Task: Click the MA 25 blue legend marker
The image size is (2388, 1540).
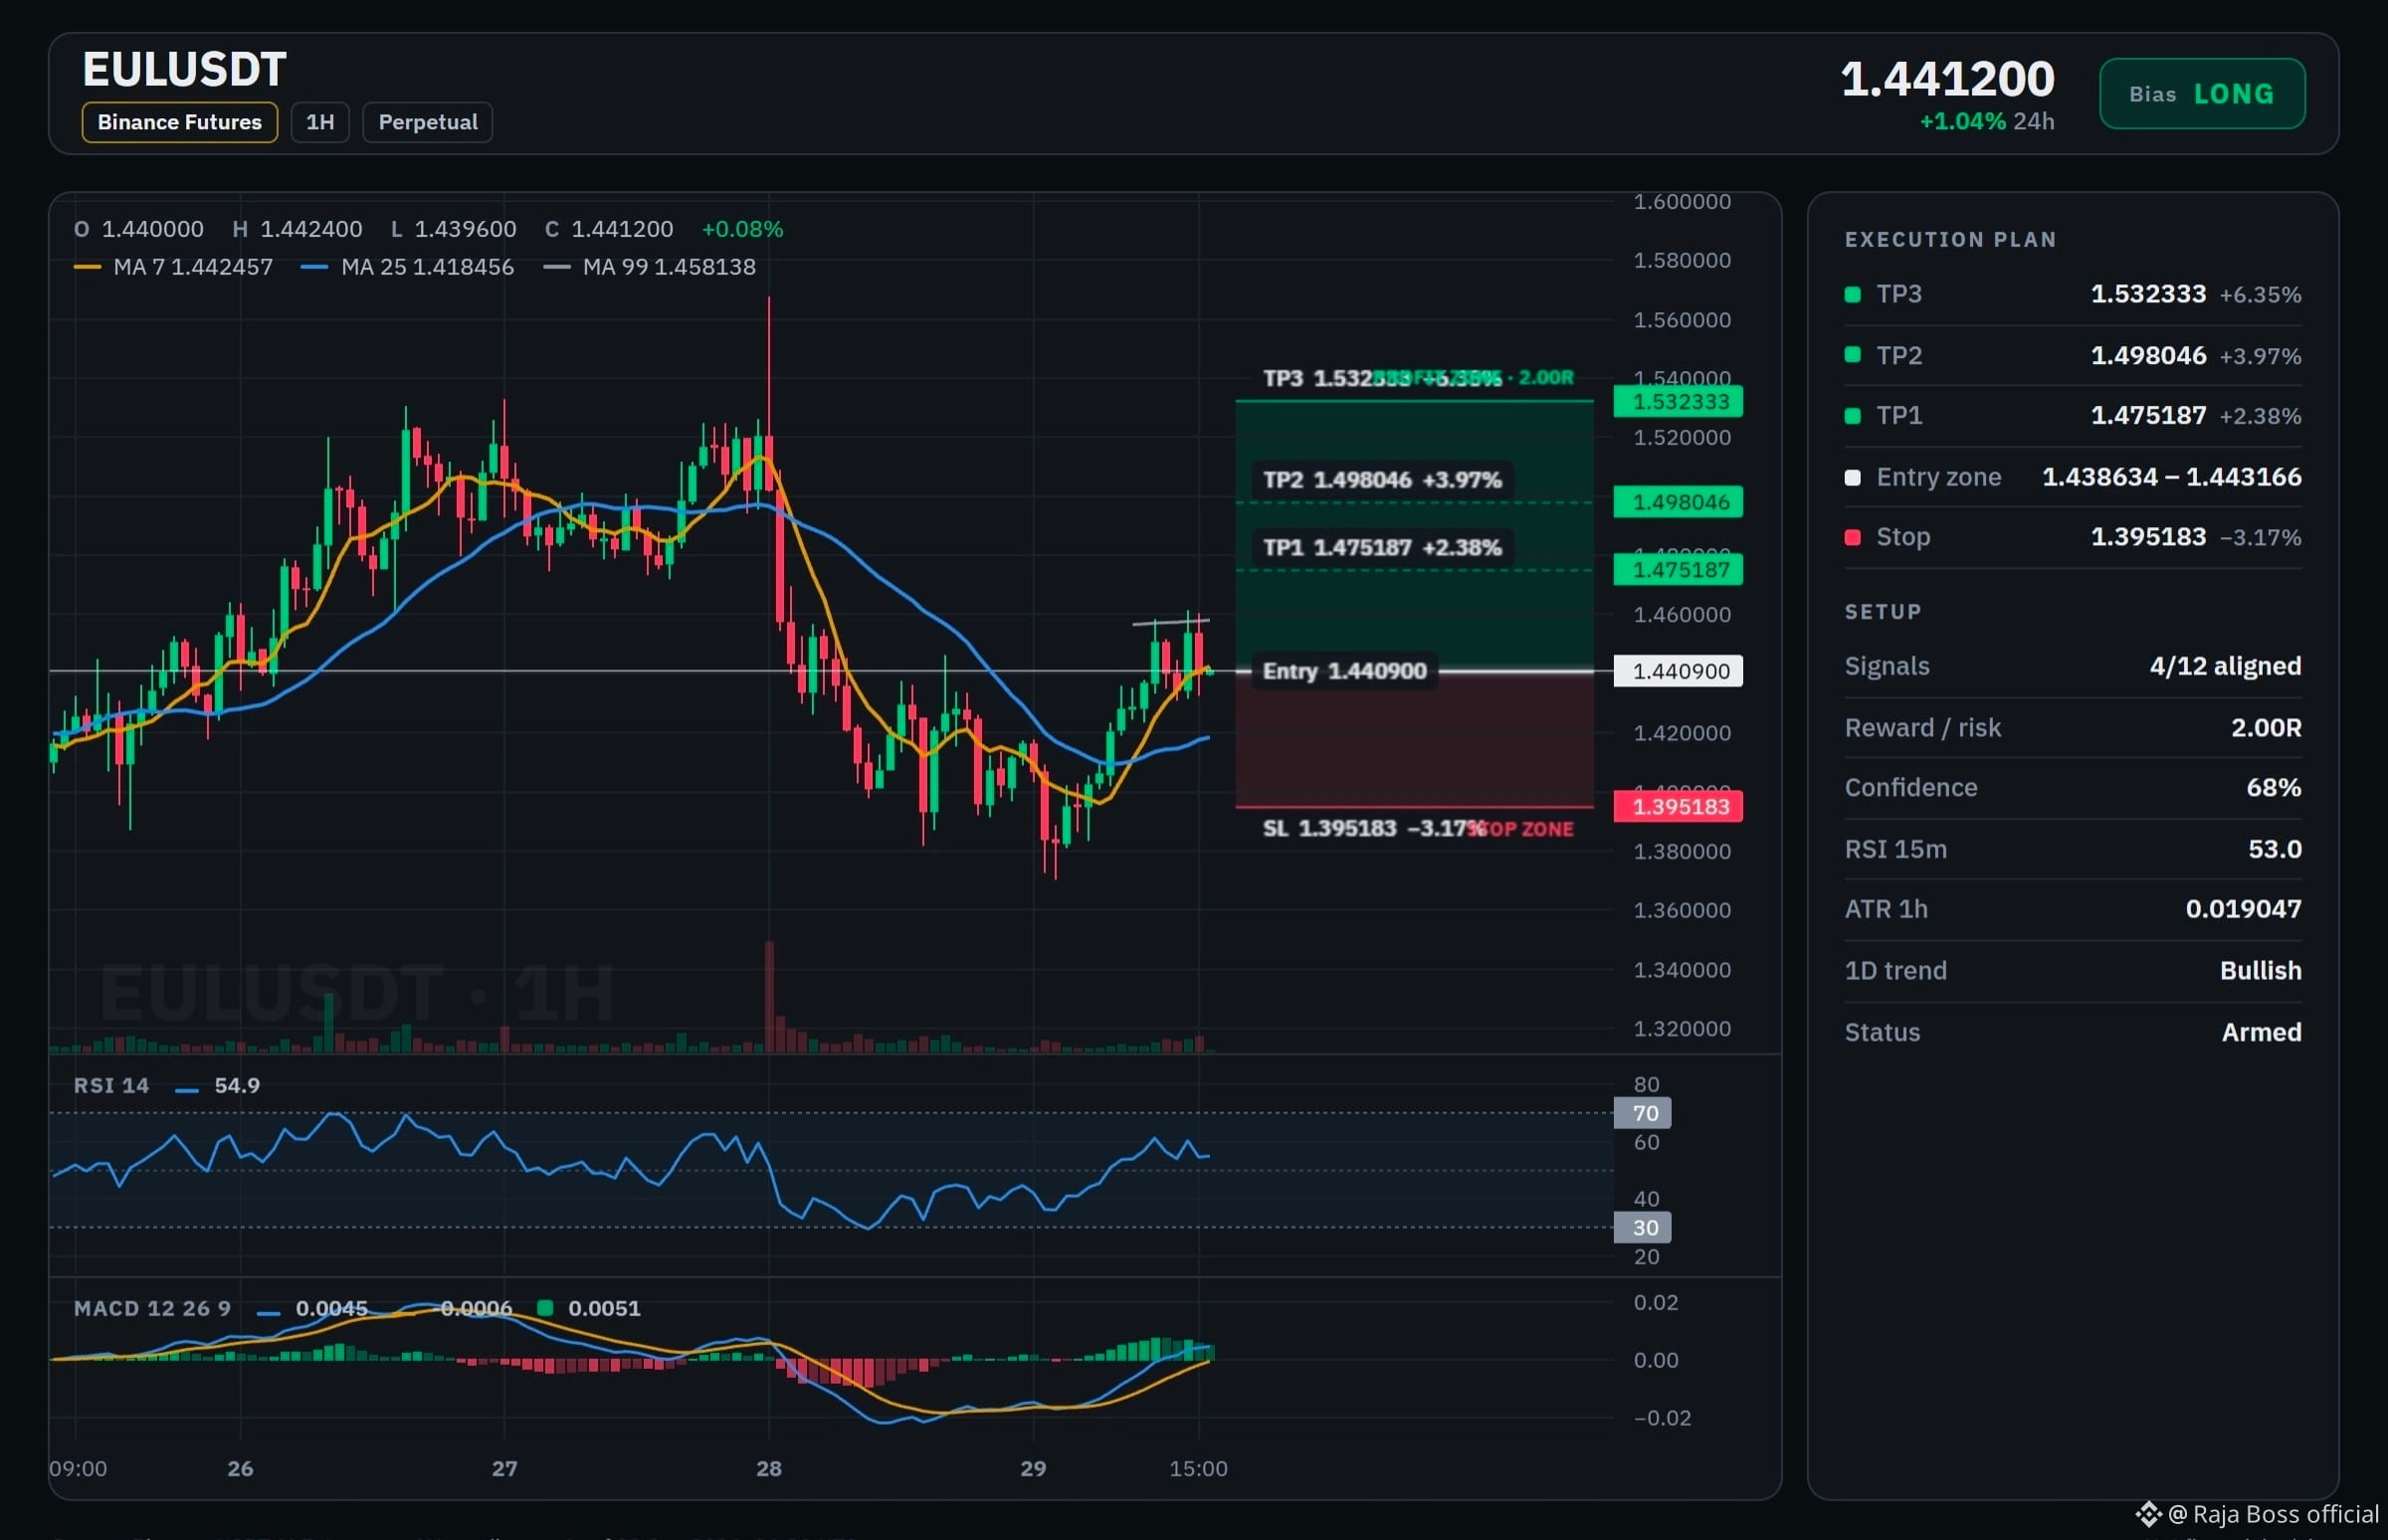Action: coord(314,267)
